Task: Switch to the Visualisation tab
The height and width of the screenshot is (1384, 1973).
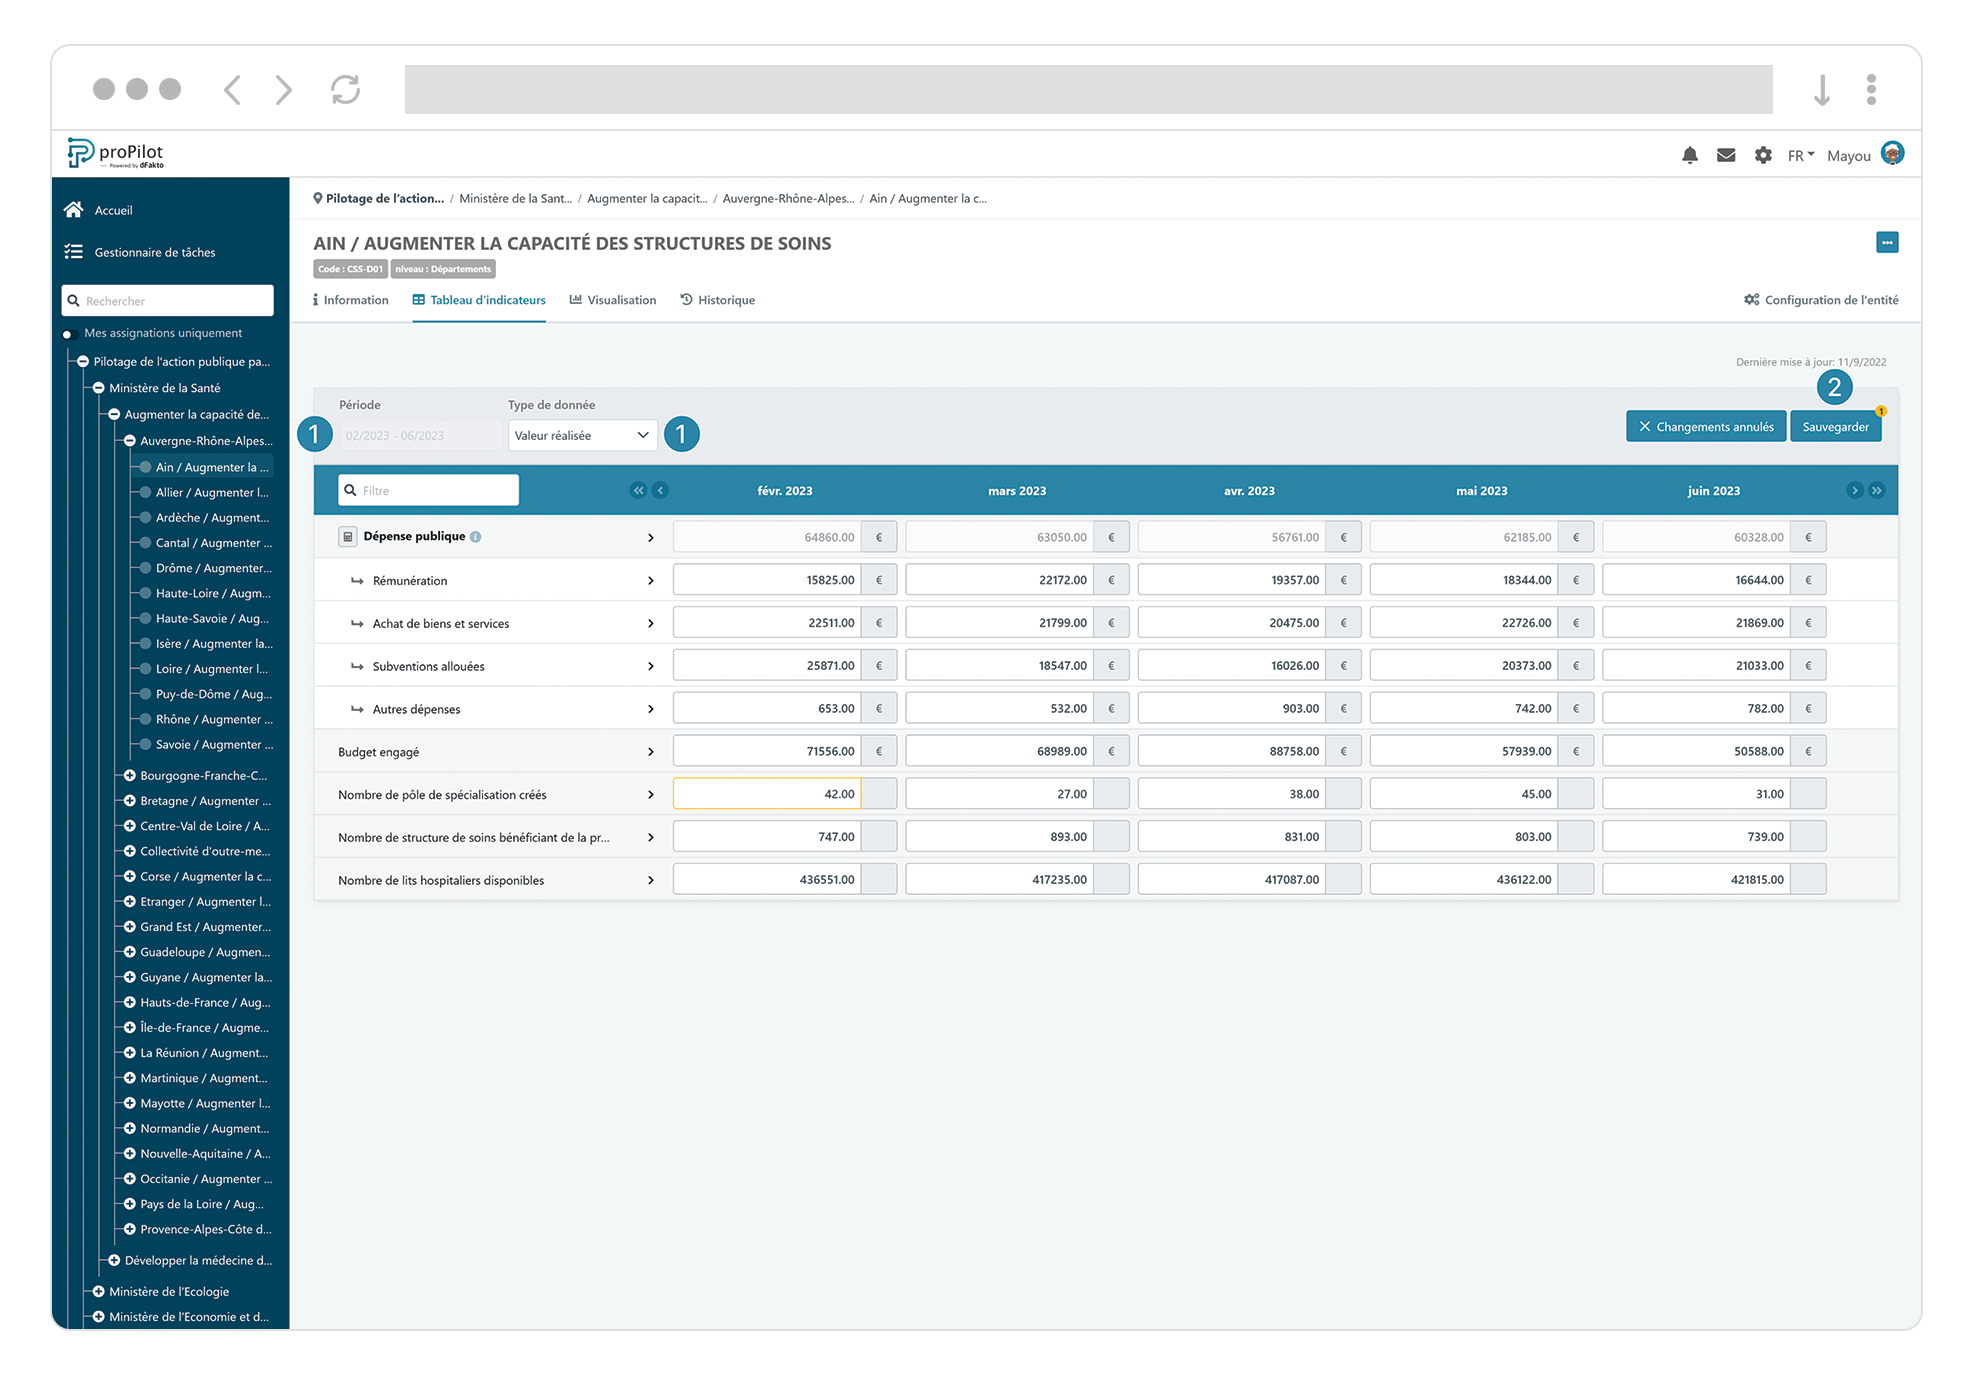Action: coord(612,300)
